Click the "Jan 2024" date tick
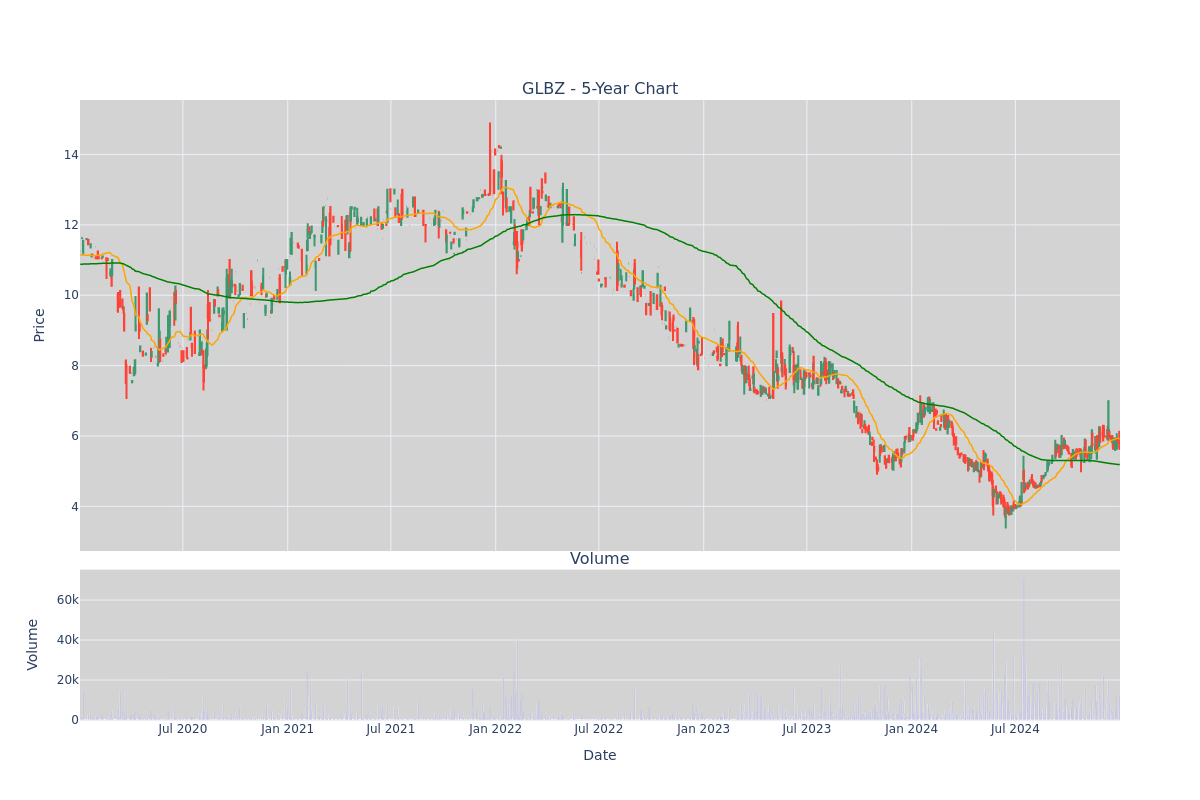Screen dimensions: 1200x800 point(912,729)
